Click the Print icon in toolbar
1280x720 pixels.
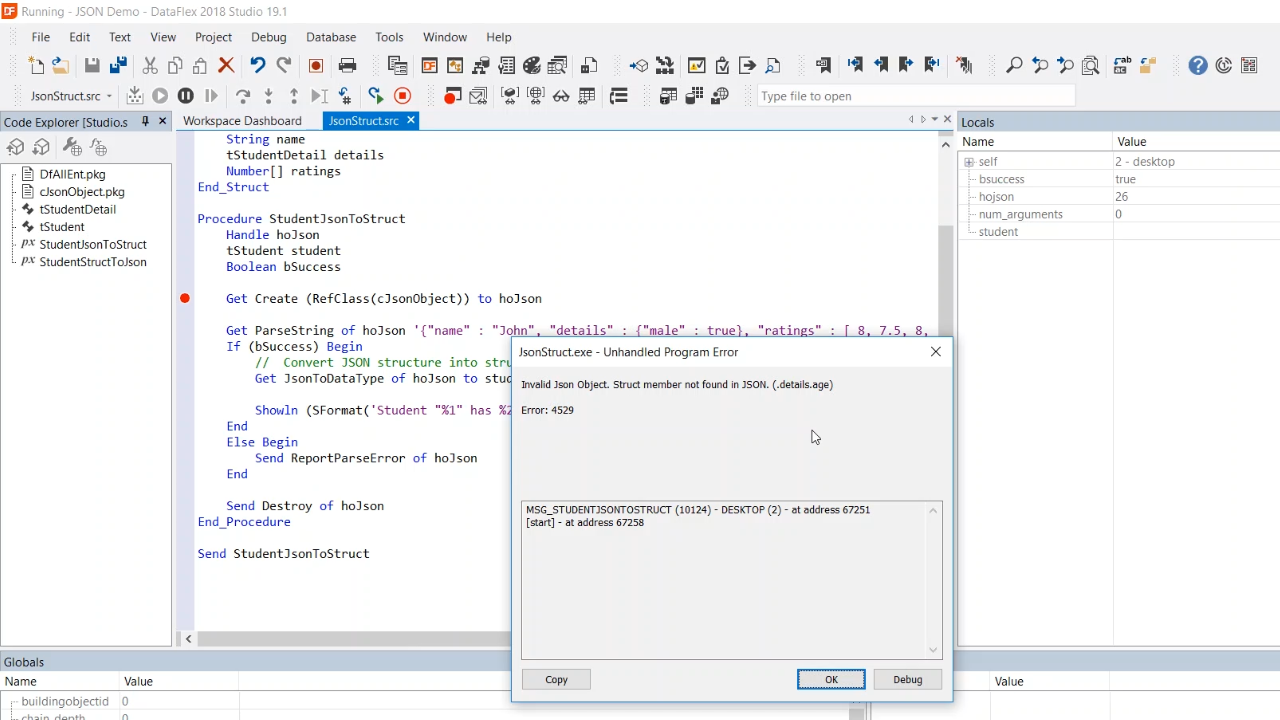click(x=347, y=66)
